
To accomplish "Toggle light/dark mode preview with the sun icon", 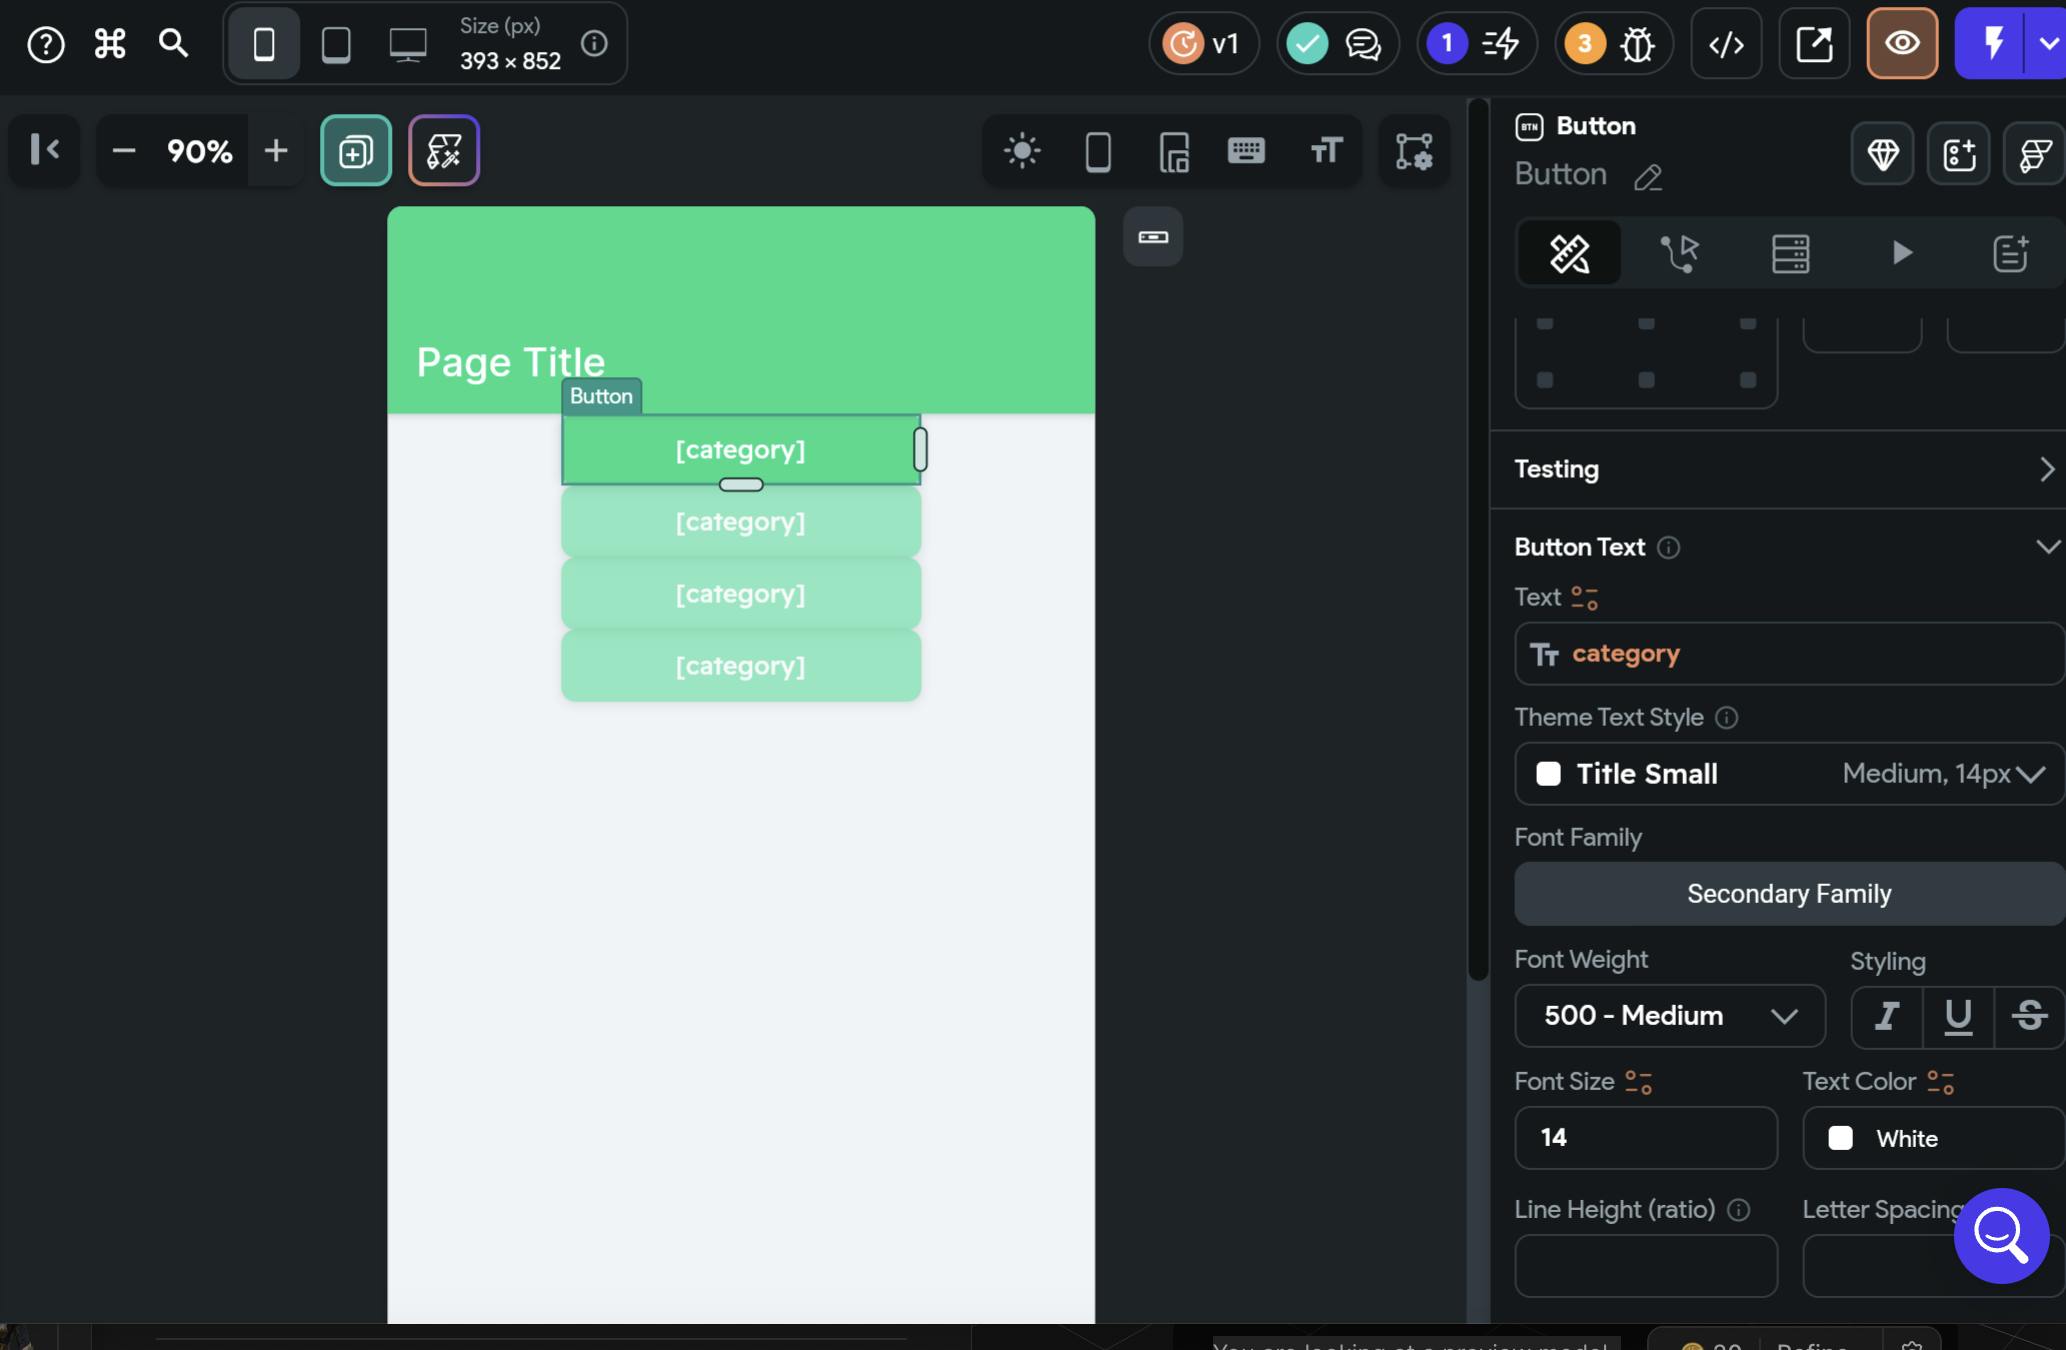I will pyautogui.click(x=1022, y=151).
